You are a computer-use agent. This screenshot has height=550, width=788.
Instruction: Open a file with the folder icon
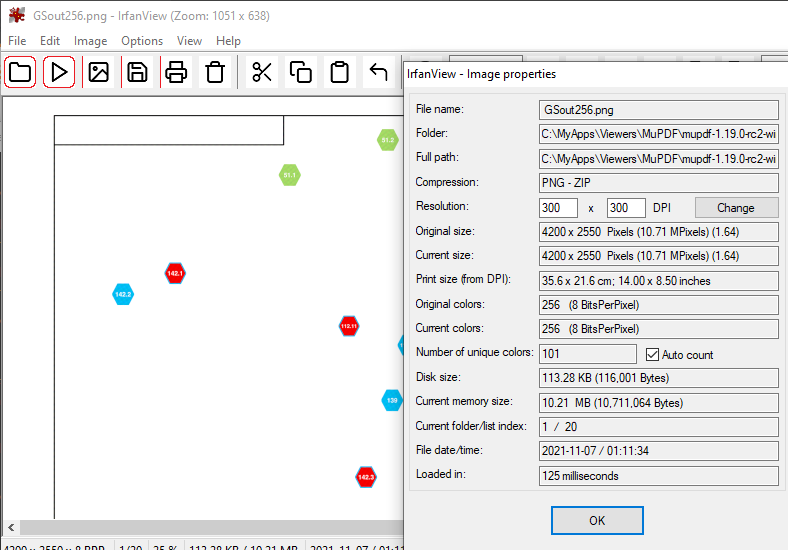click(20, 72)
